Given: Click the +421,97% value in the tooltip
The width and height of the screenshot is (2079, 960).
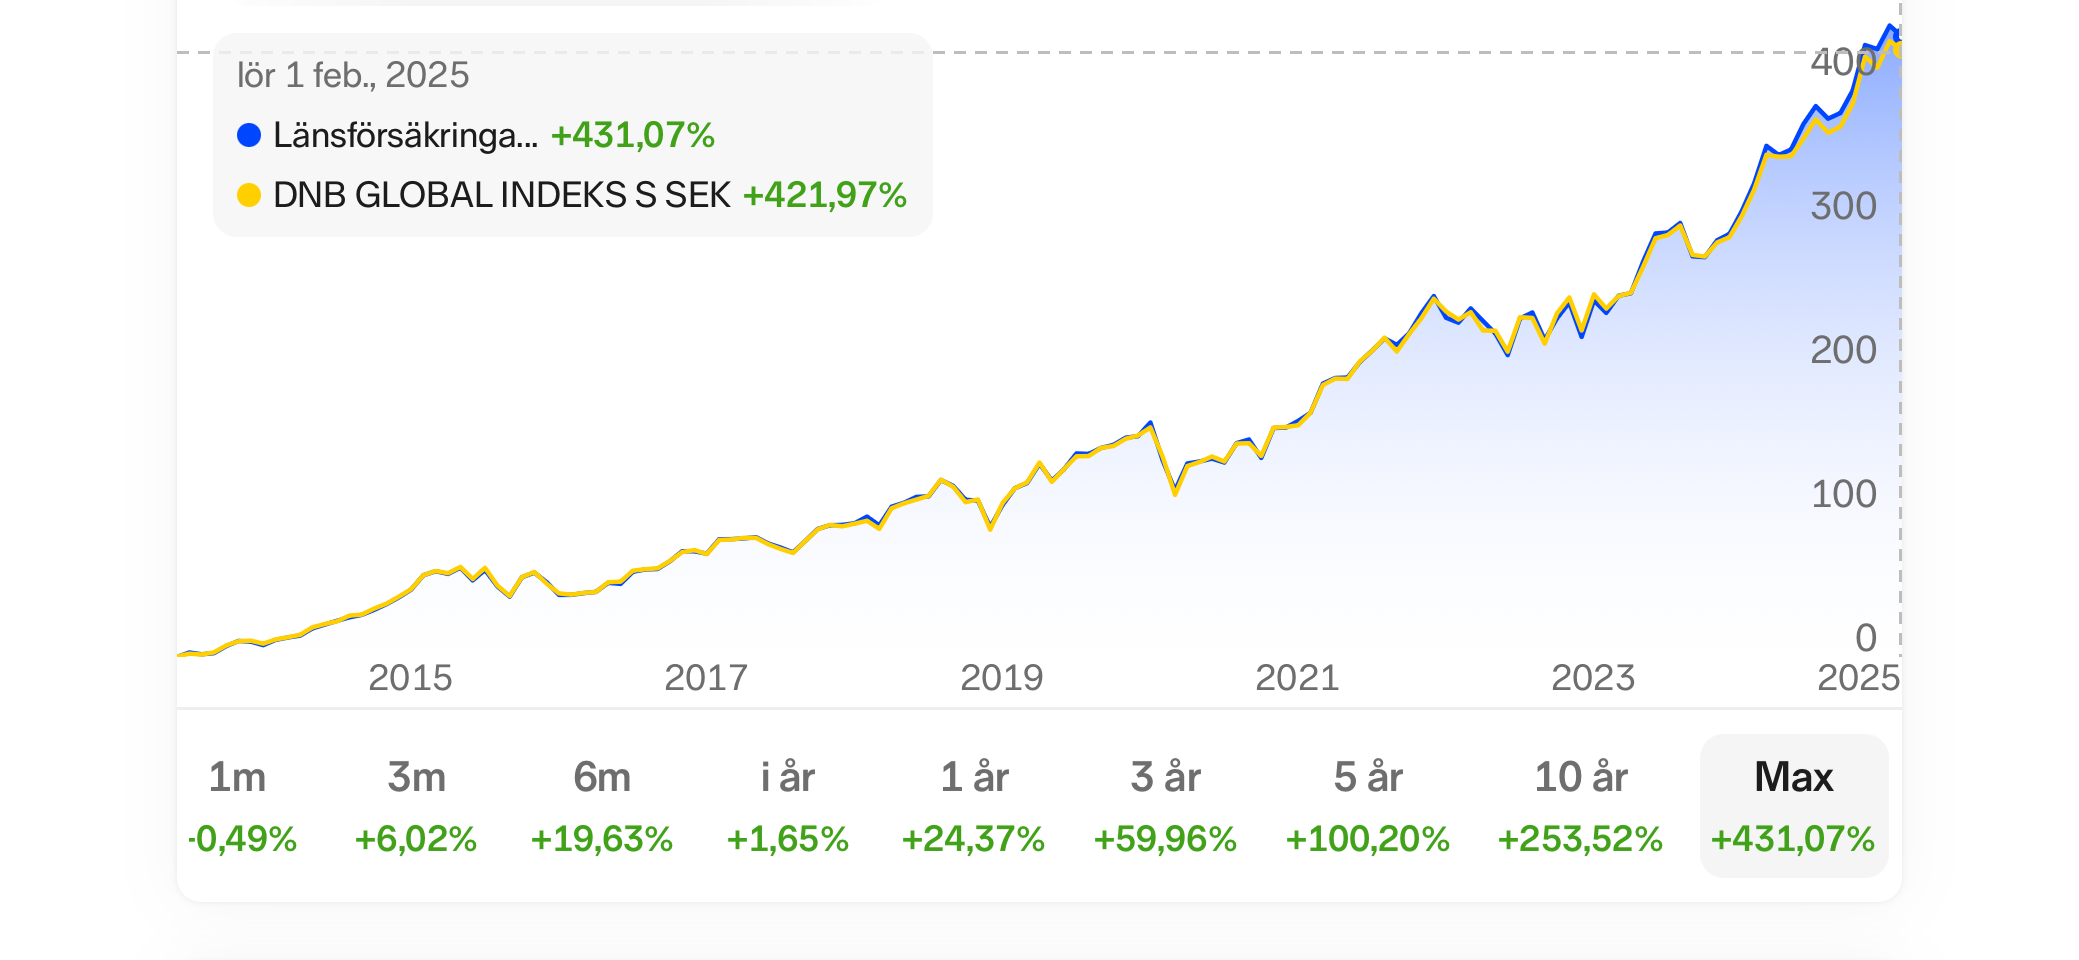Looking at the screenshot, I should tap(825, 195).
